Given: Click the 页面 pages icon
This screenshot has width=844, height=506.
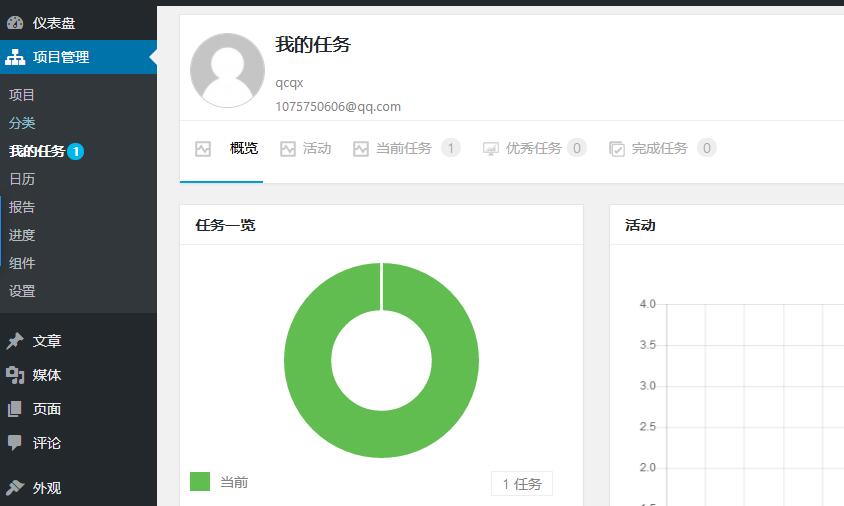Looking at the screenshot, I should tap(15, 409).
